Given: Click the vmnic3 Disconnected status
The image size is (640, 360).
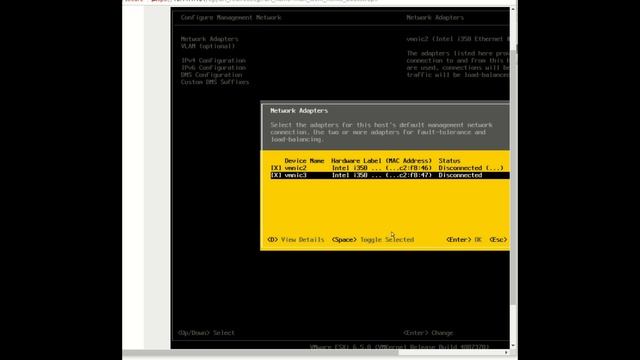Looking at the screenshot, I should point(460,175).
